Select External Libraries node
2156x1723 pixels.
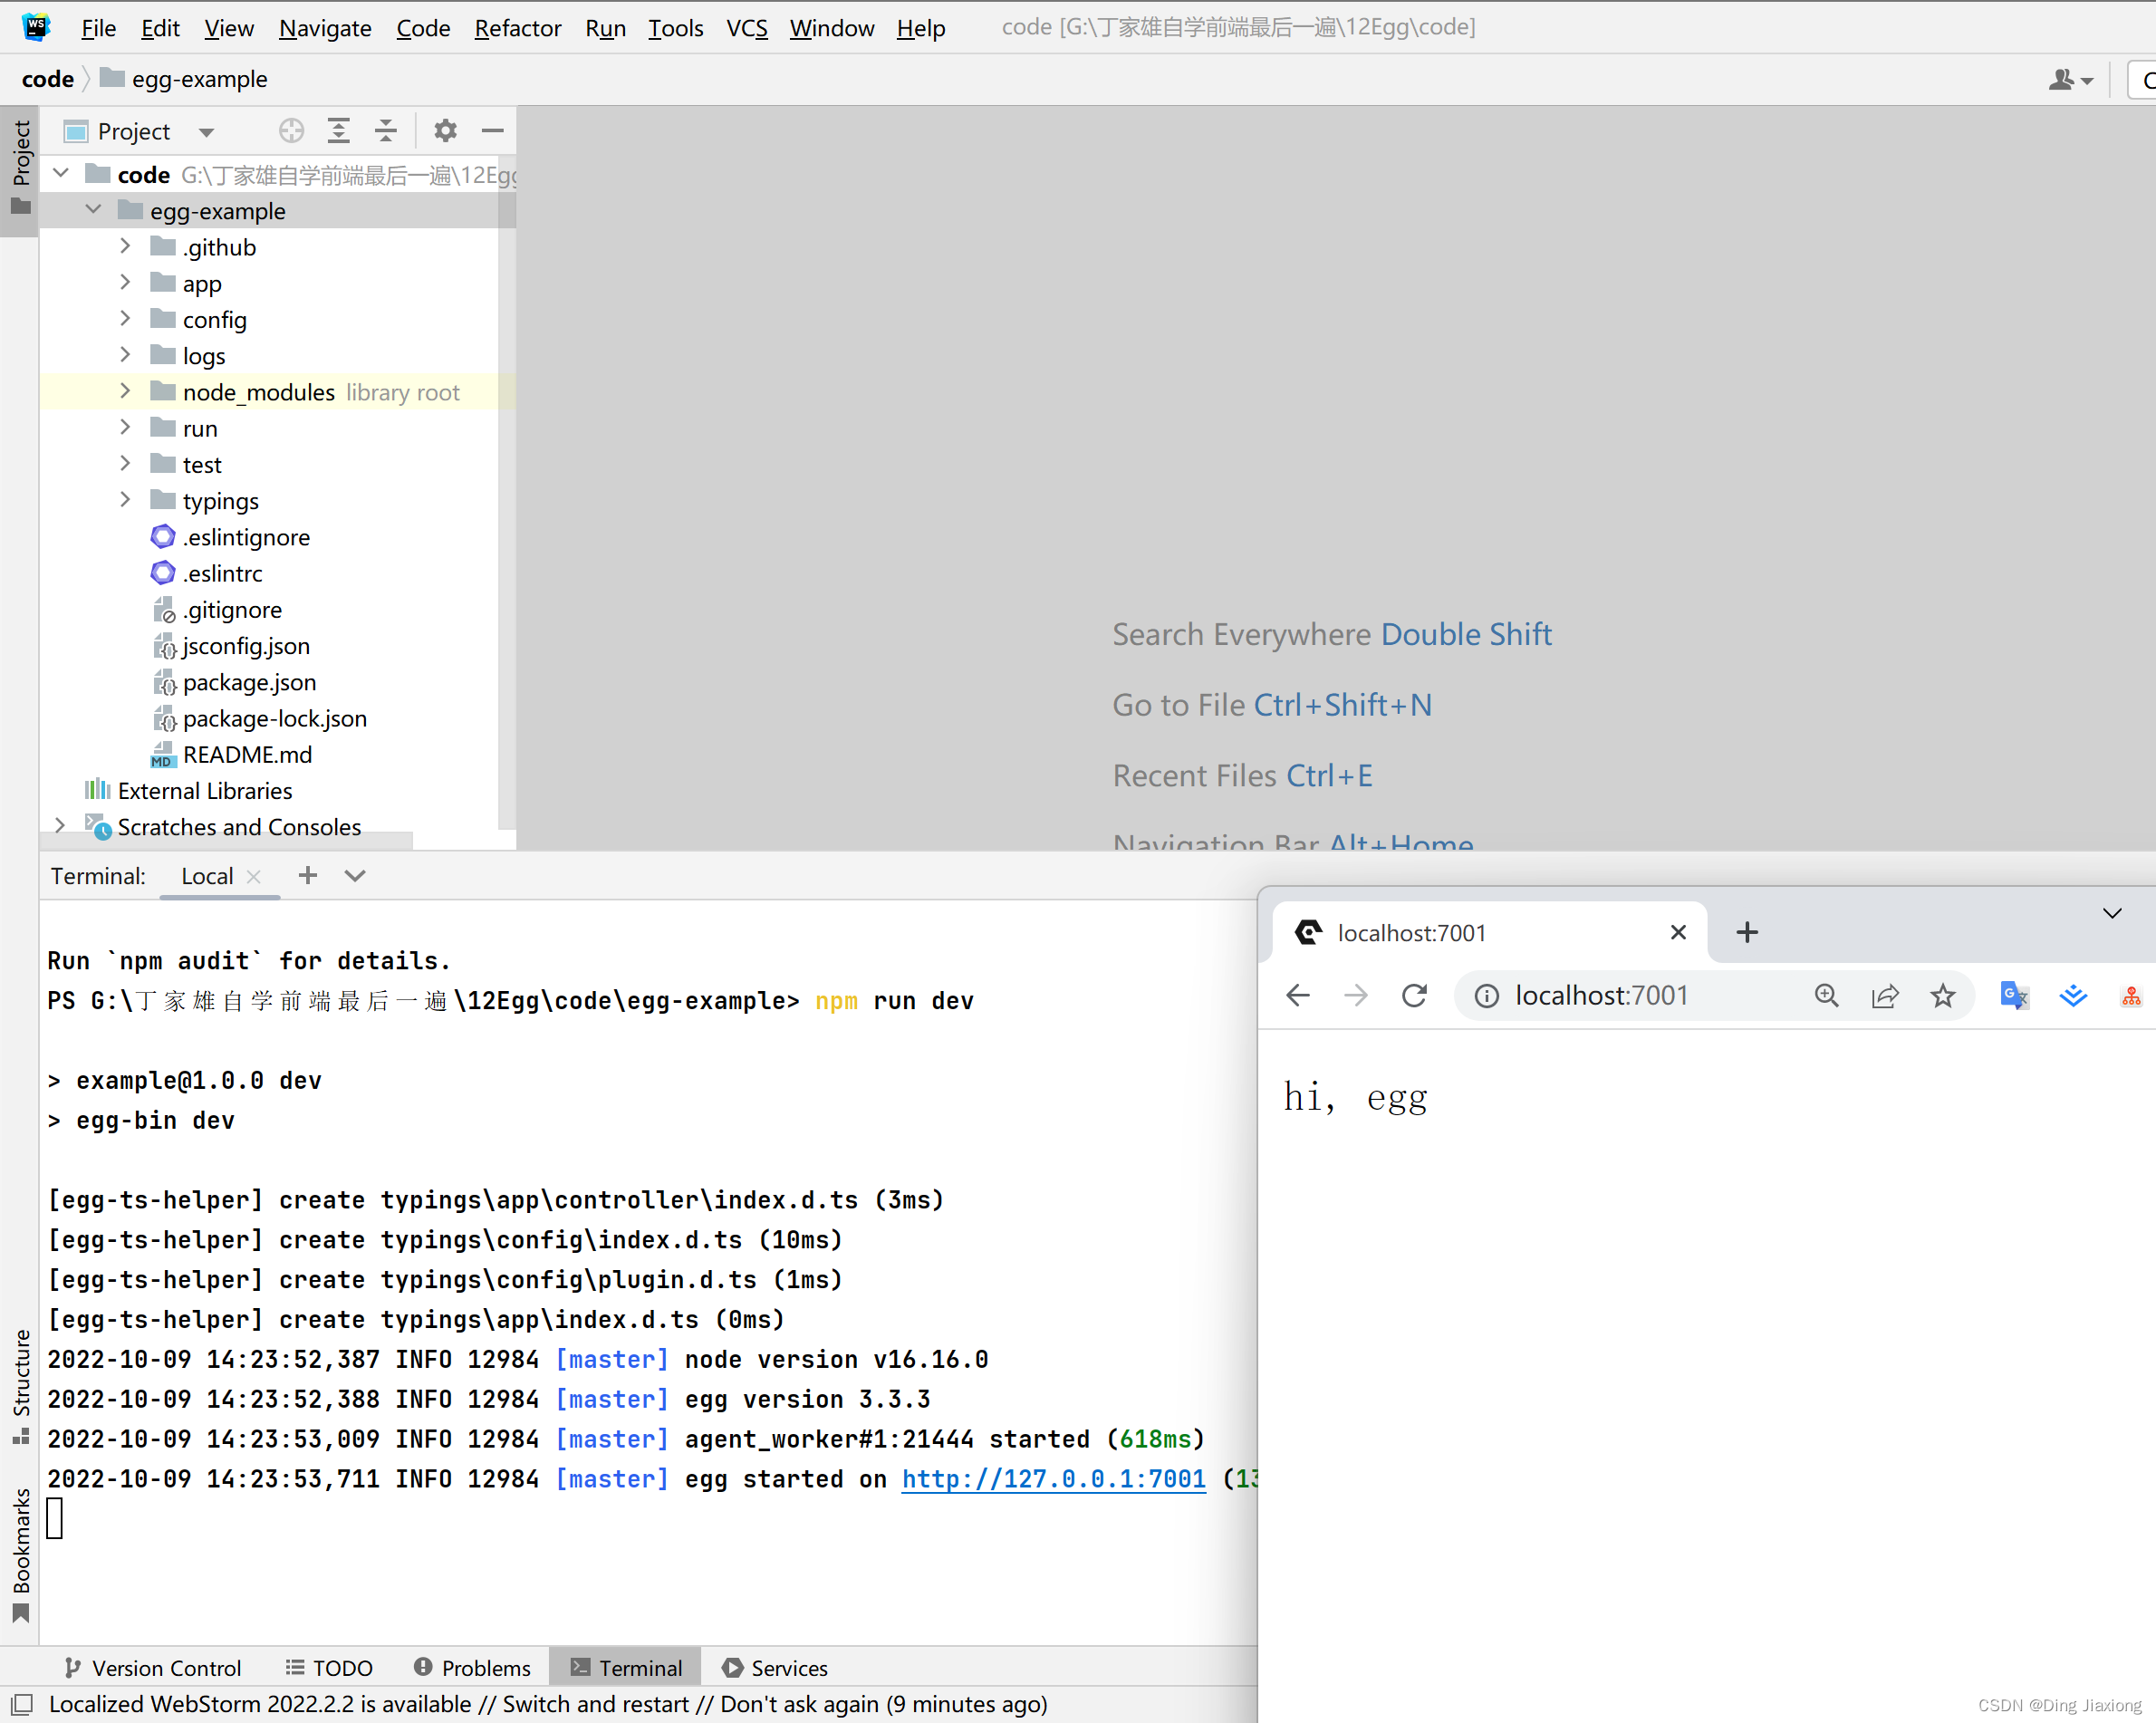coord(204,790)
